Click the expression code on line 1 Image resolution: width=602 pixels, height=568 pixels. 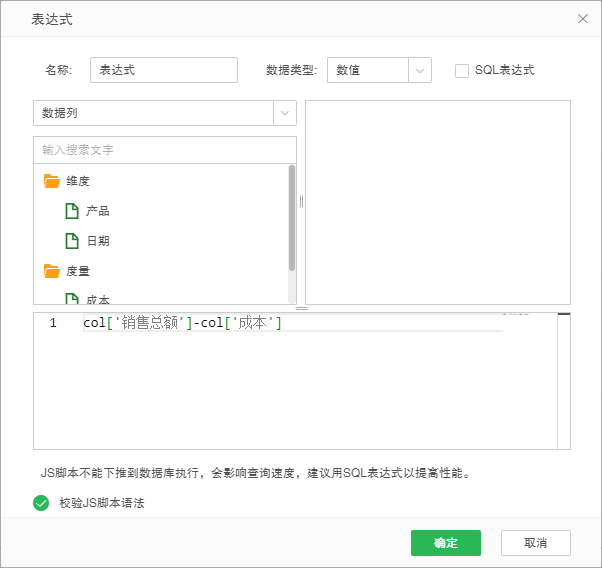point(183,323)
